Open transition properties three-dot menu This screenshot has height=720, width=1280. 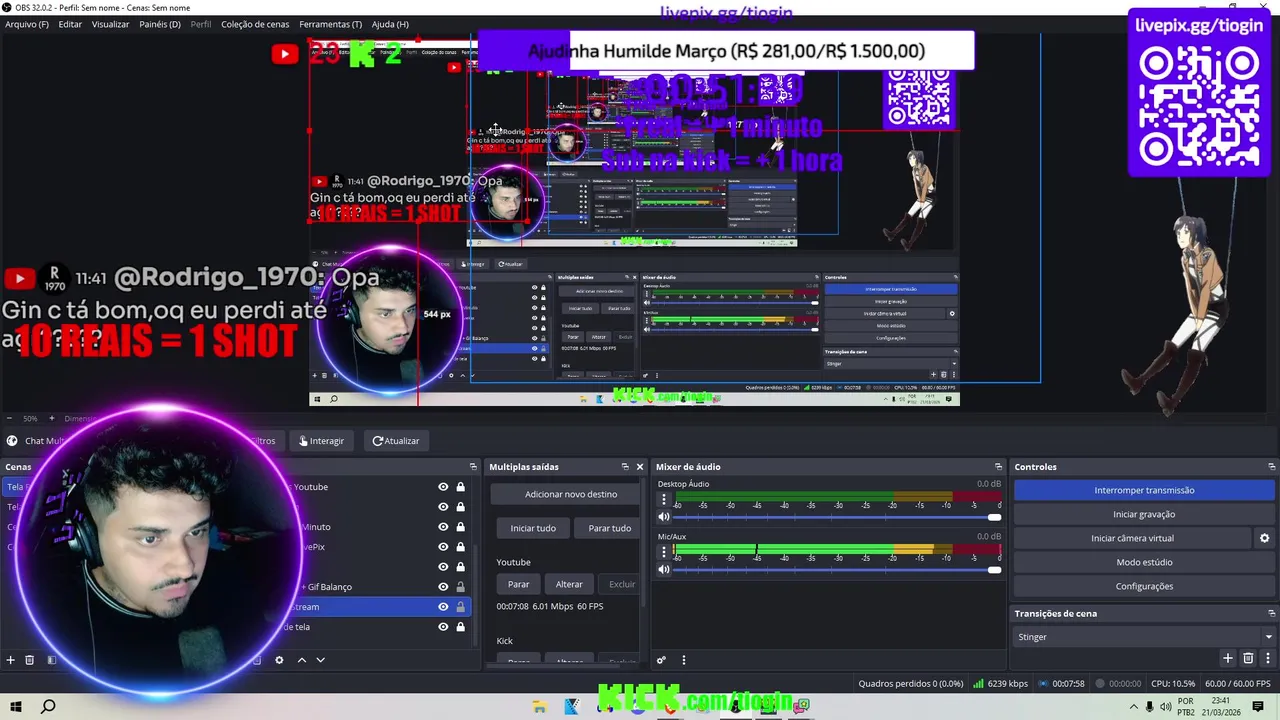(1267, 658)
